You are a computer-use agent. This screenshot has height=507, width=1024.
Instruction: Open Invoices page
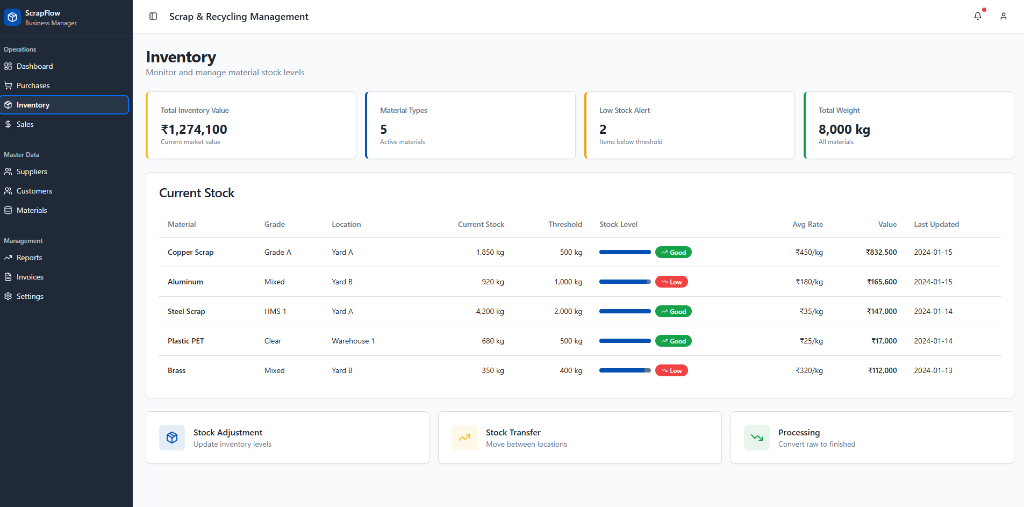(64, 277)
